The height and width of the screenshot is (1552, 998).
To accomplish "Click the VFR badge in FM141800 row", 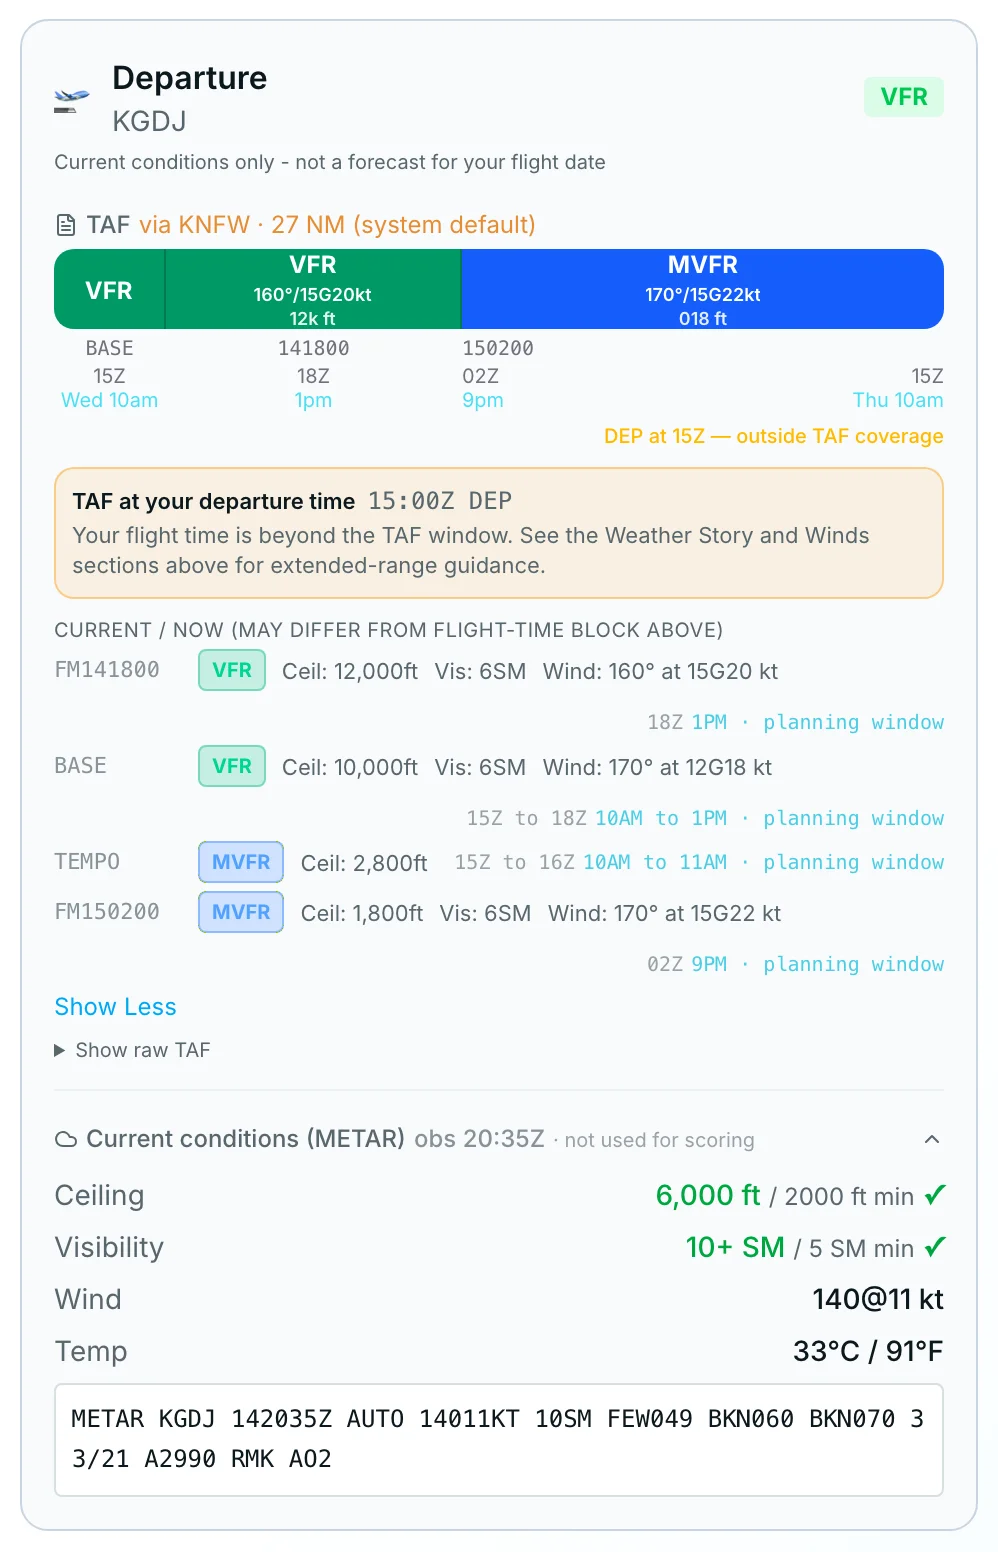I will 232,670.
